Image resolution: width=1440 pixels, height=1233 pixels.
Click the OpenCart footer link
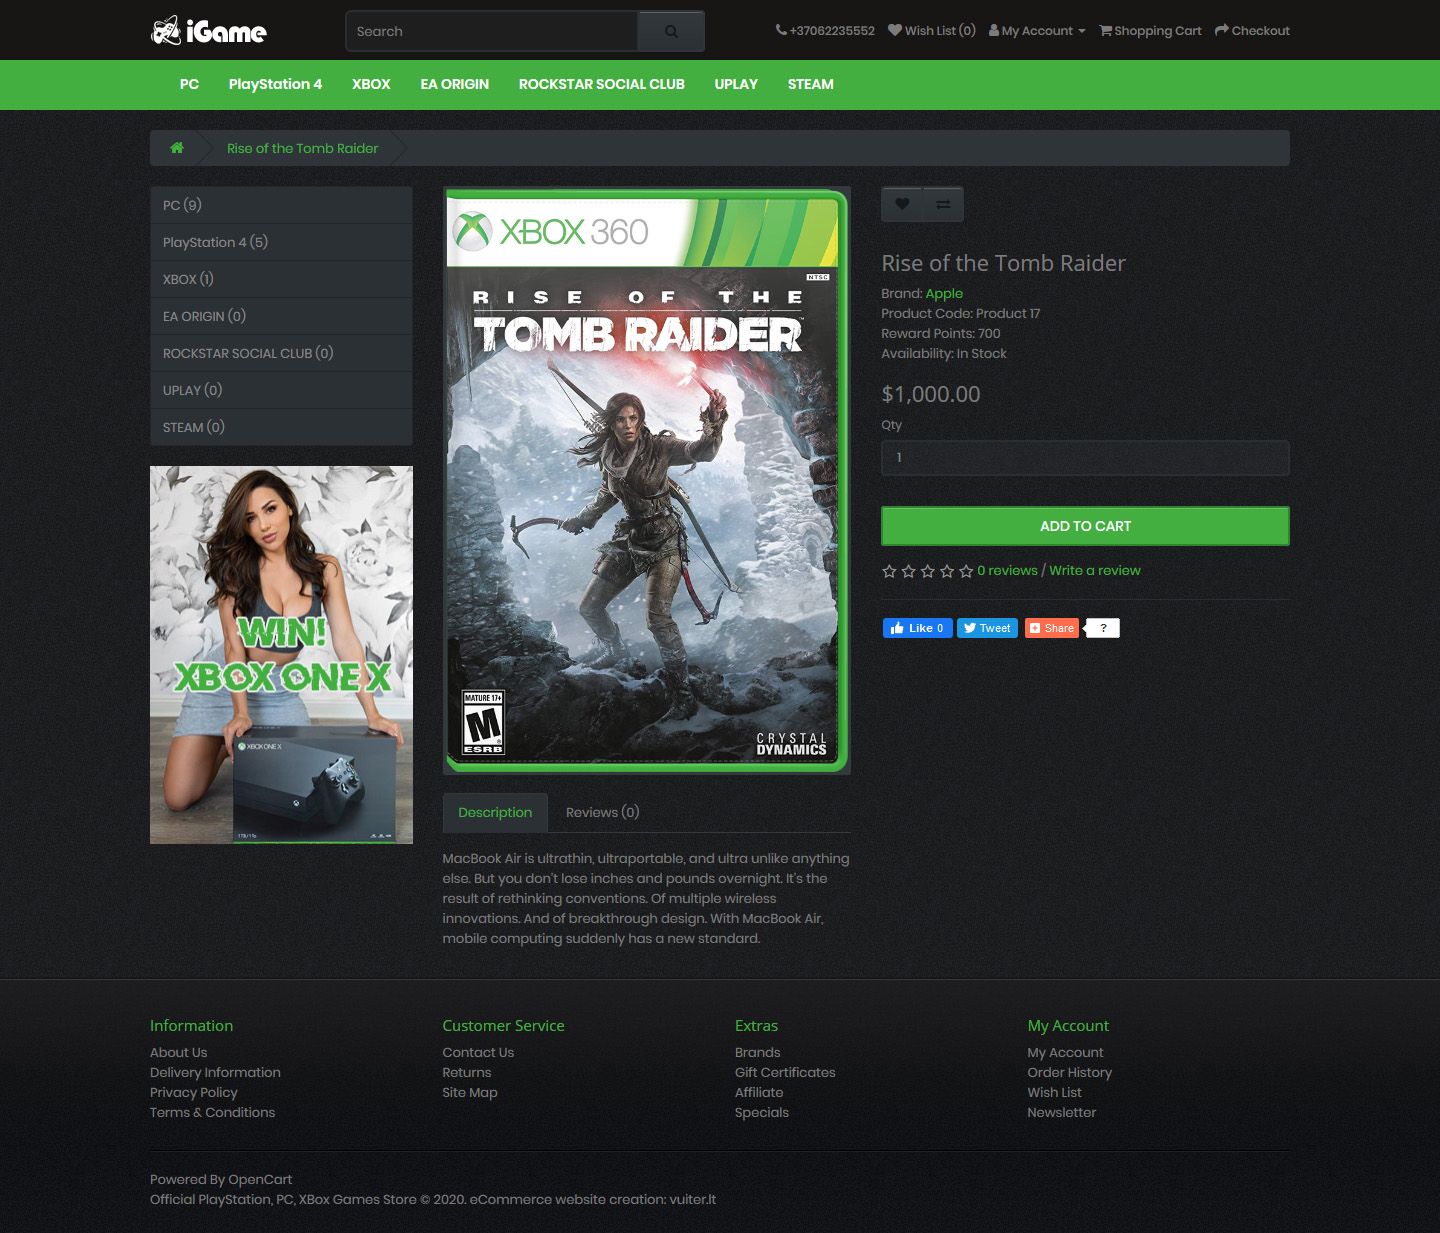(x=260, y=1179)
